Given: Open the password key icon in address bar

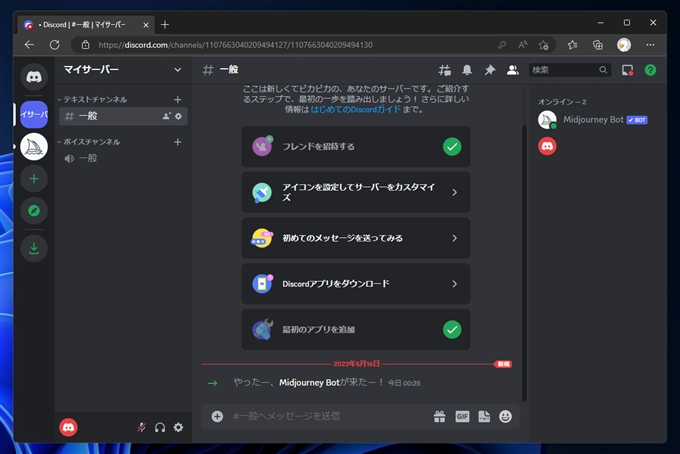Looking at the screenshot, I should 502,45.
